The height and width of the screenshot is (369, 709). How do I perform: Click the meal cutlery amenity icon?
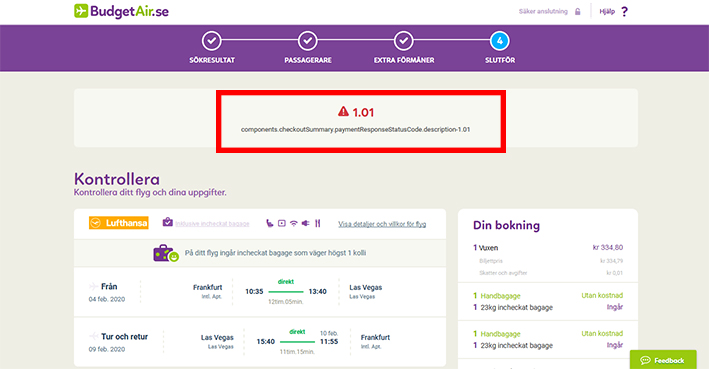click(x=317, y=223)
